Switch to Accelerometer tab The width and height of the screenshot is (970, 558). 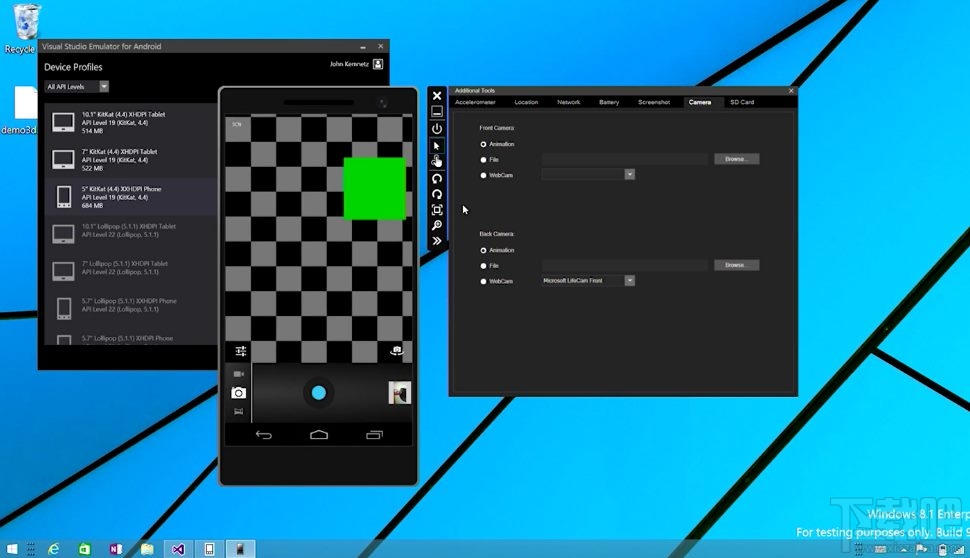(475, 102)
